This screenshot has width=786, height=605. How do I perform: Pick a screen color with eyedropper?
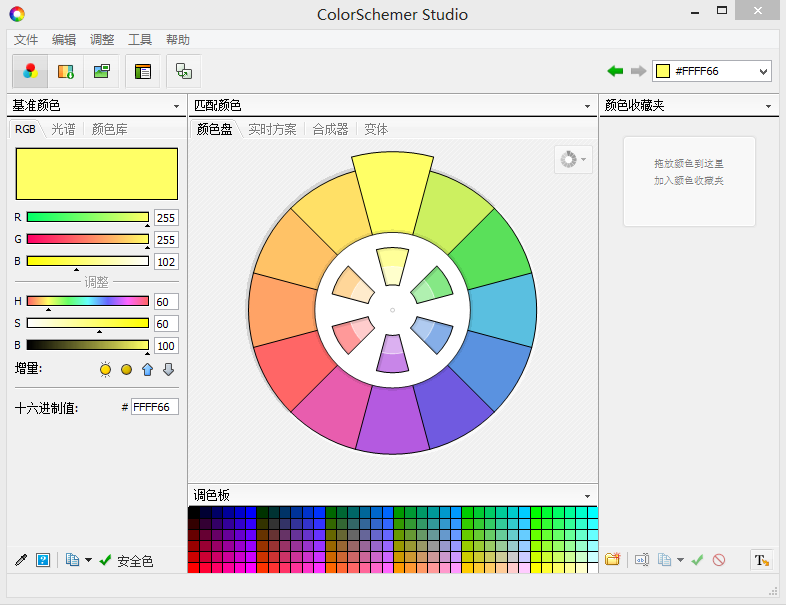pyautogui.click(x=21, y=559)
